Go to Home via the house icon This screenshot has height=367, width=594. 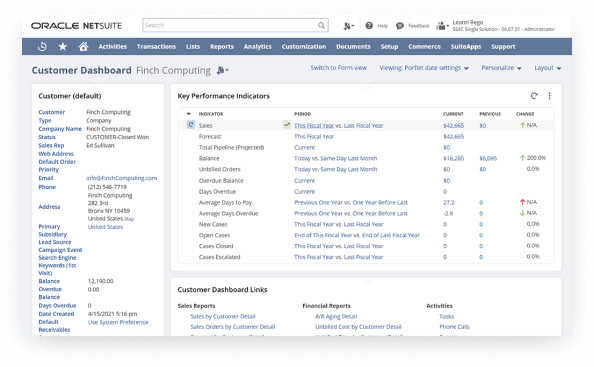pos(83,46)
